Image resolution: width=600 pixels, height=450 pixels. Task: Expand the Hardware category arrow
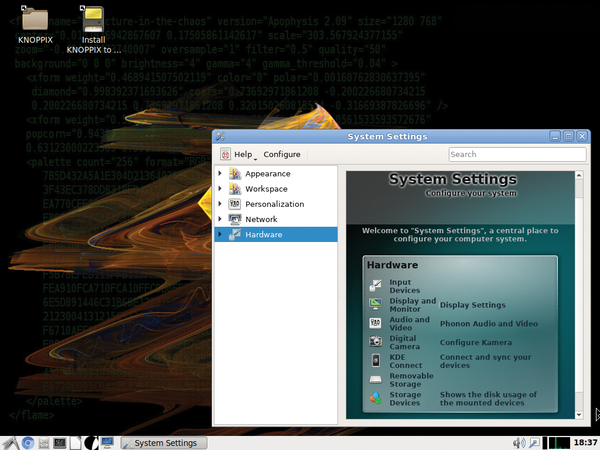click(x=220, y=234)
